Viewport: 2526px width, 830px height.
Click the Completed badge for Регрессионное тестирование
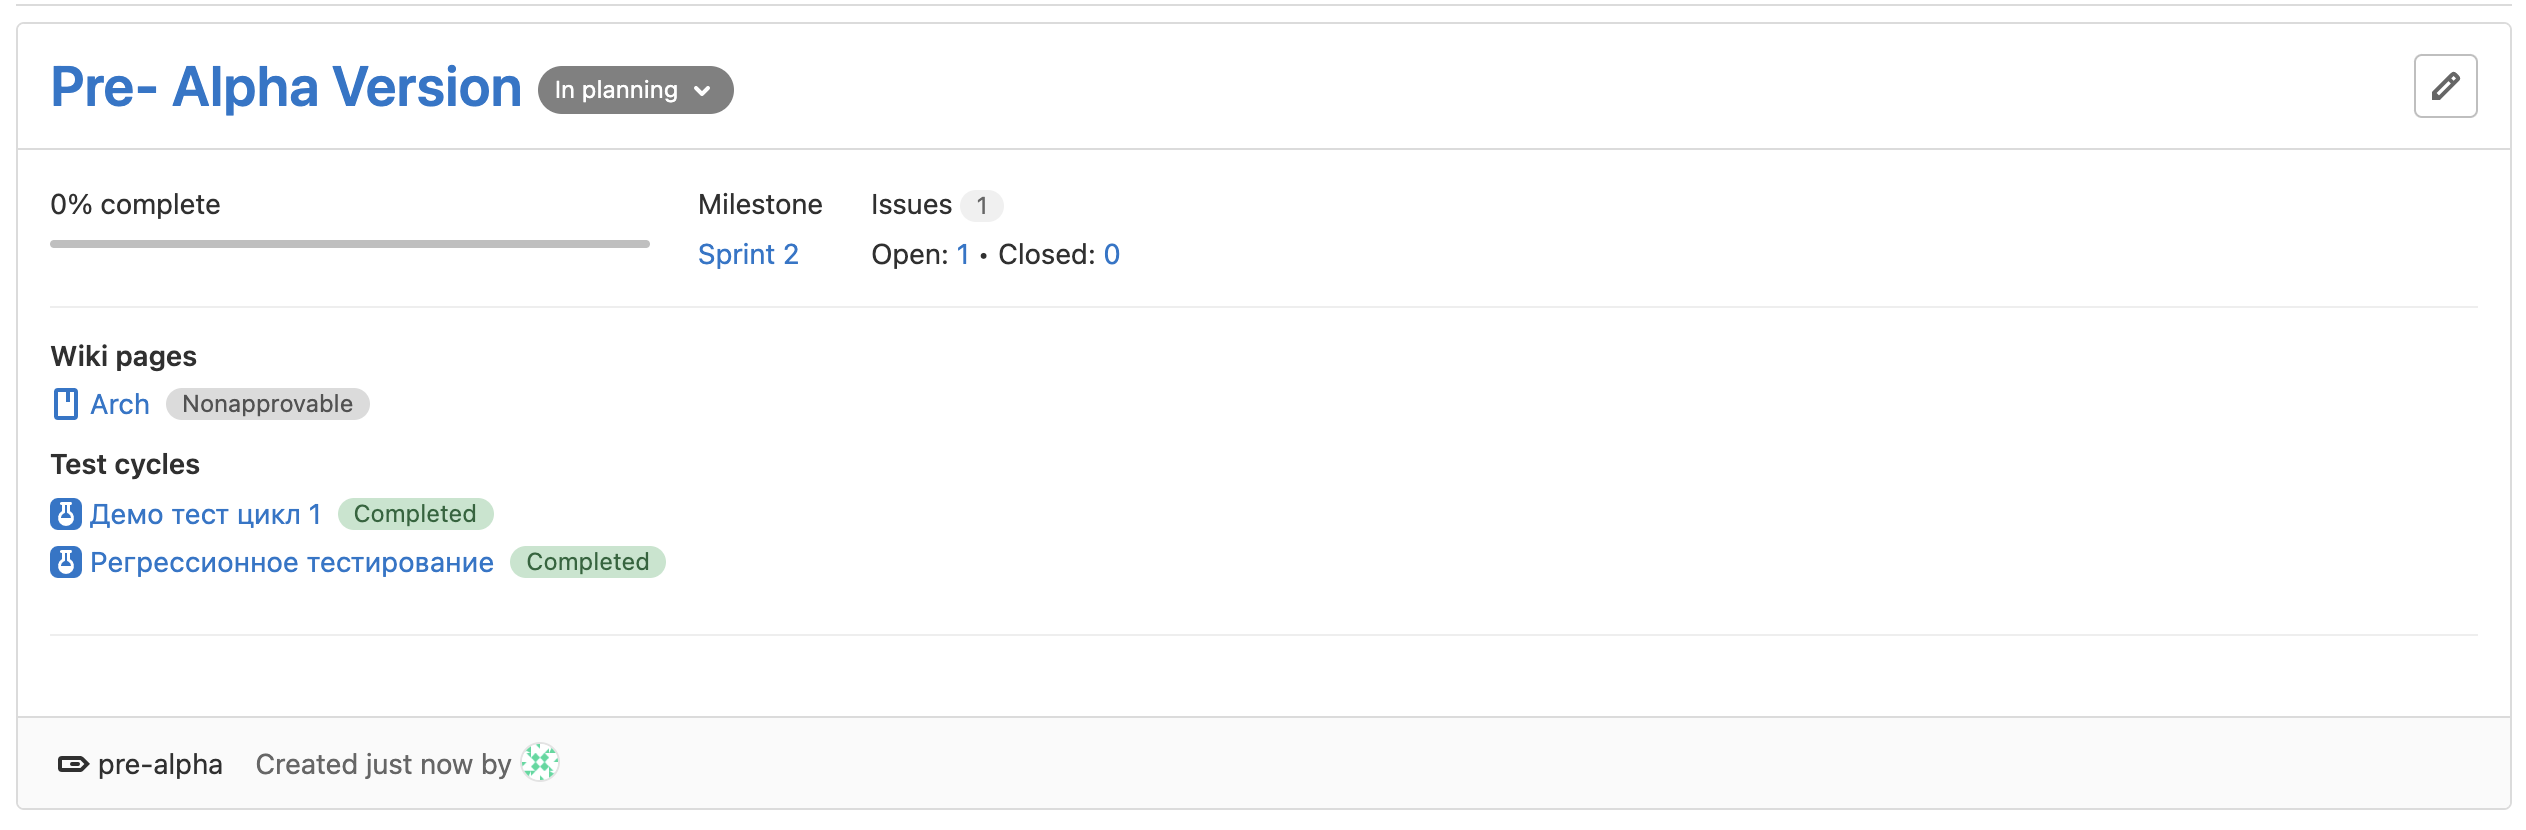tap(587, 562)
